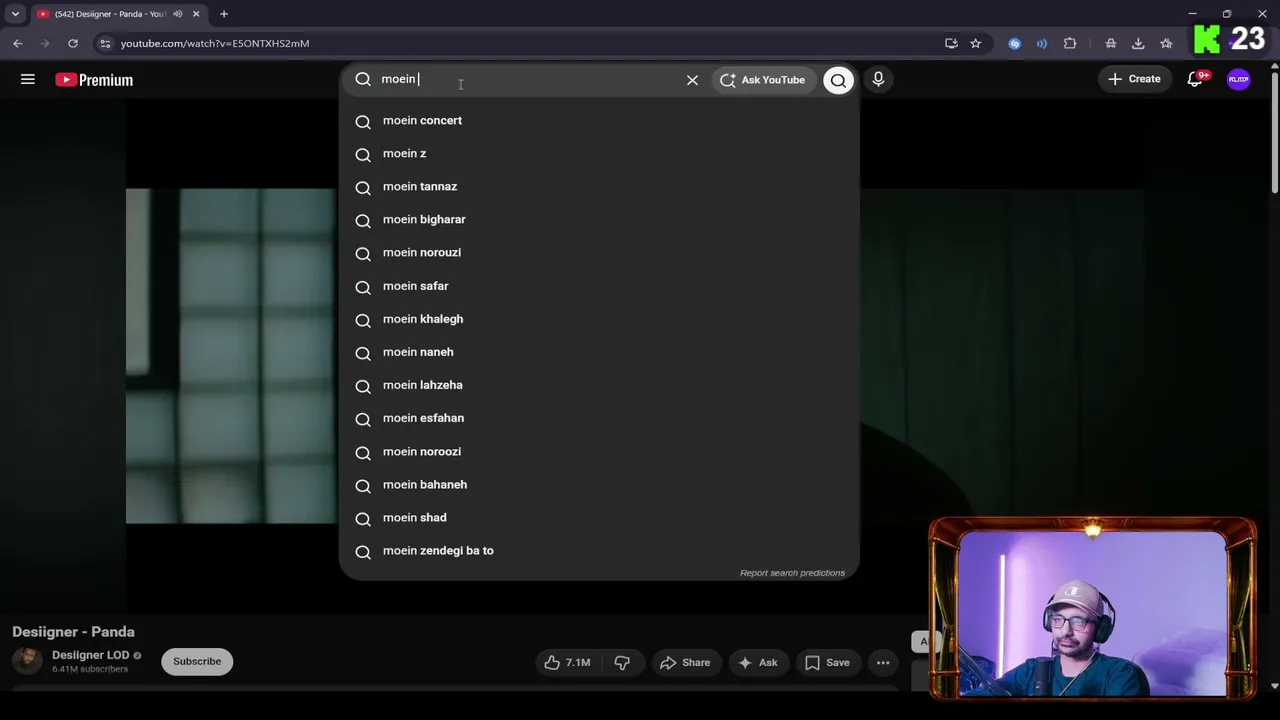
Task: Click the star icon beside Downloads
Action: coord(1166,43)
